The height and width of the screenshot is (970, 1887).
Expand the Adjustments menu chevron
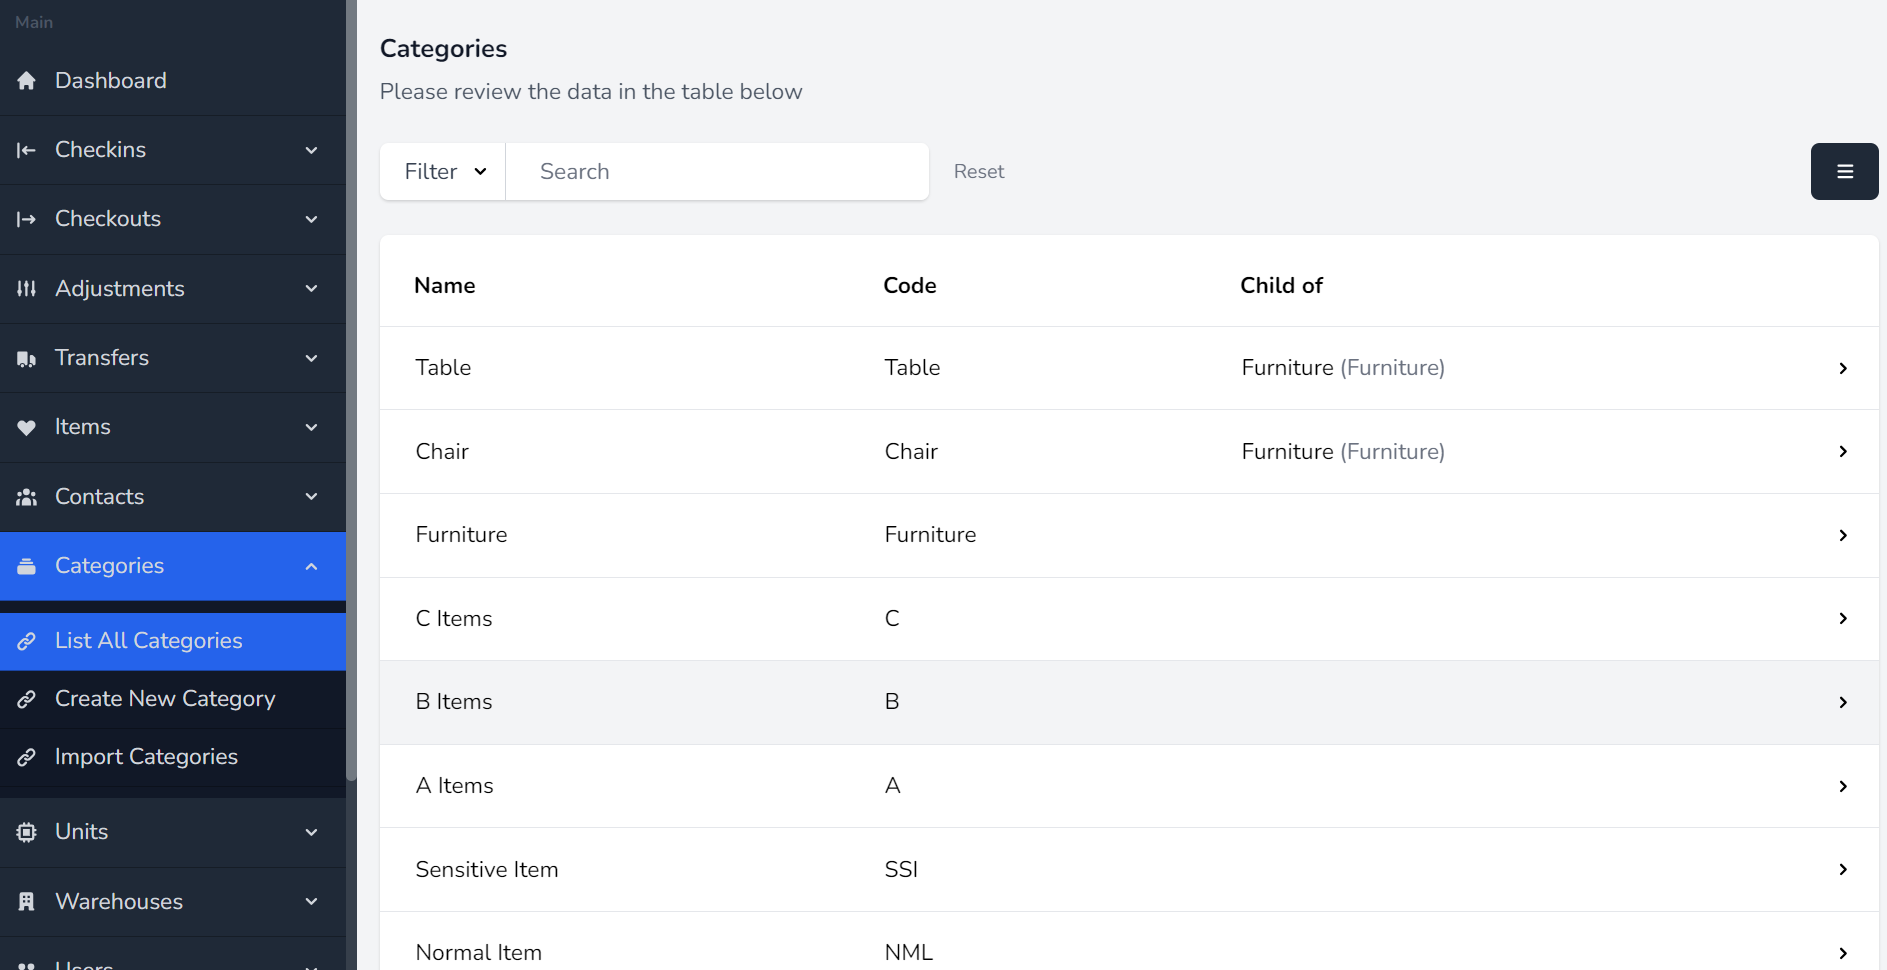(312, 289)
